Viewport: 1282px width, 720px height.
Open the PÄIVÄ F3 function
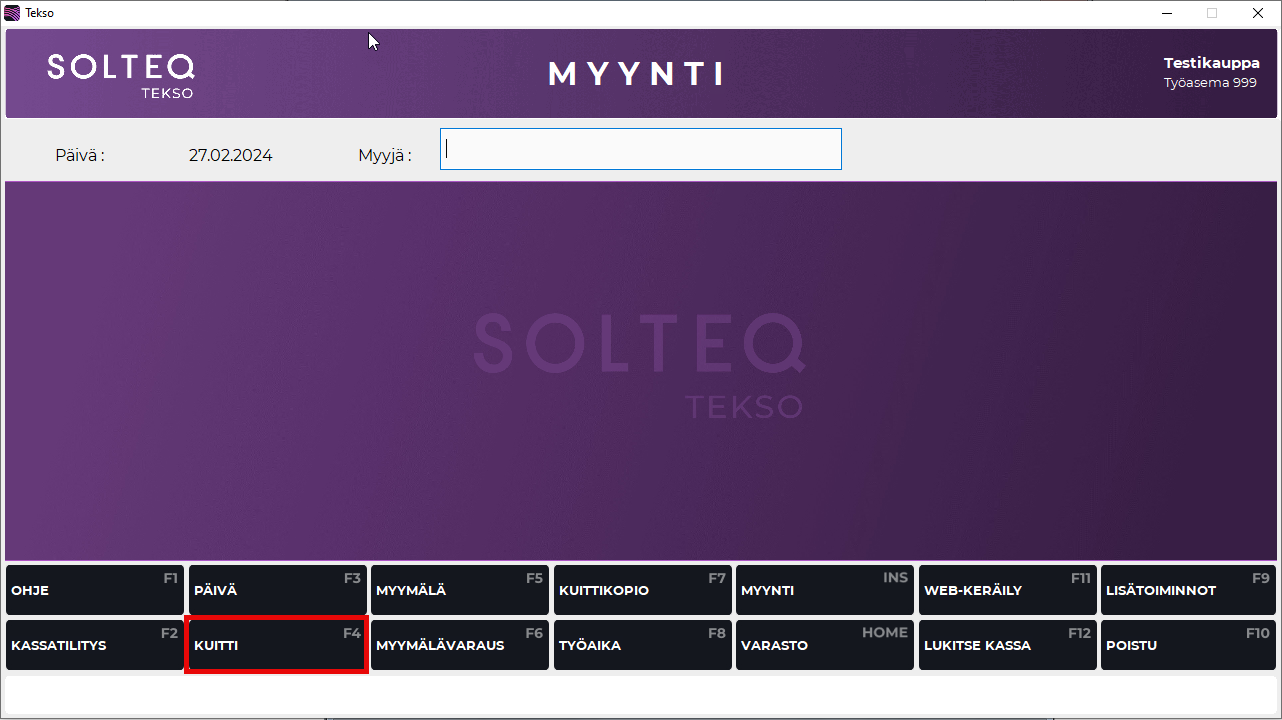pos(277,590)
